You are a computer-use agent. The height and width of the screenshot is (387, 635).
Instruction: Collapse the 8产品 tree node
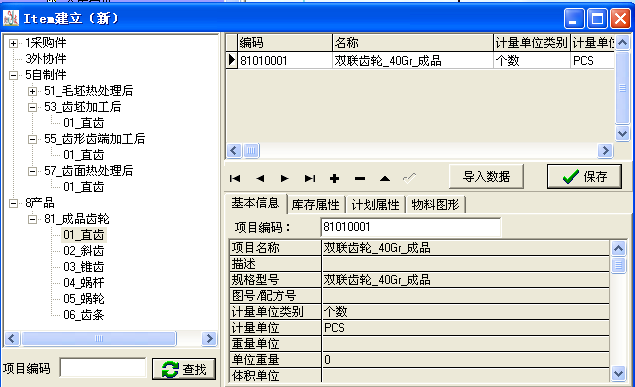point(13,203)
